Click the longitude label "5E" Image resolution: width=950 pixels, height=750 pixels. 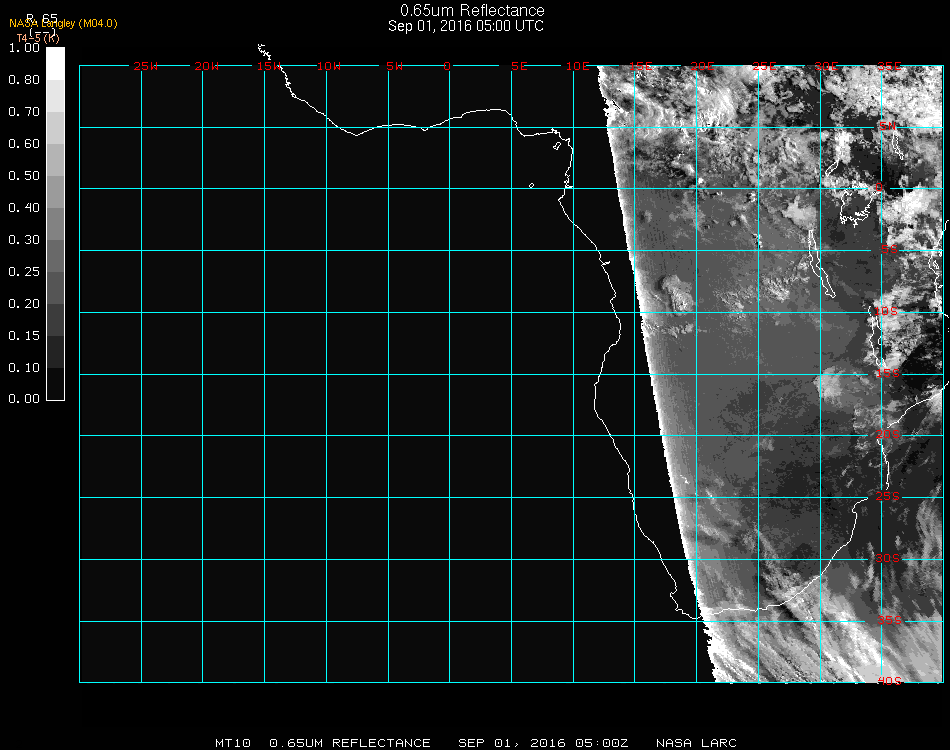(x=519, y=66)
